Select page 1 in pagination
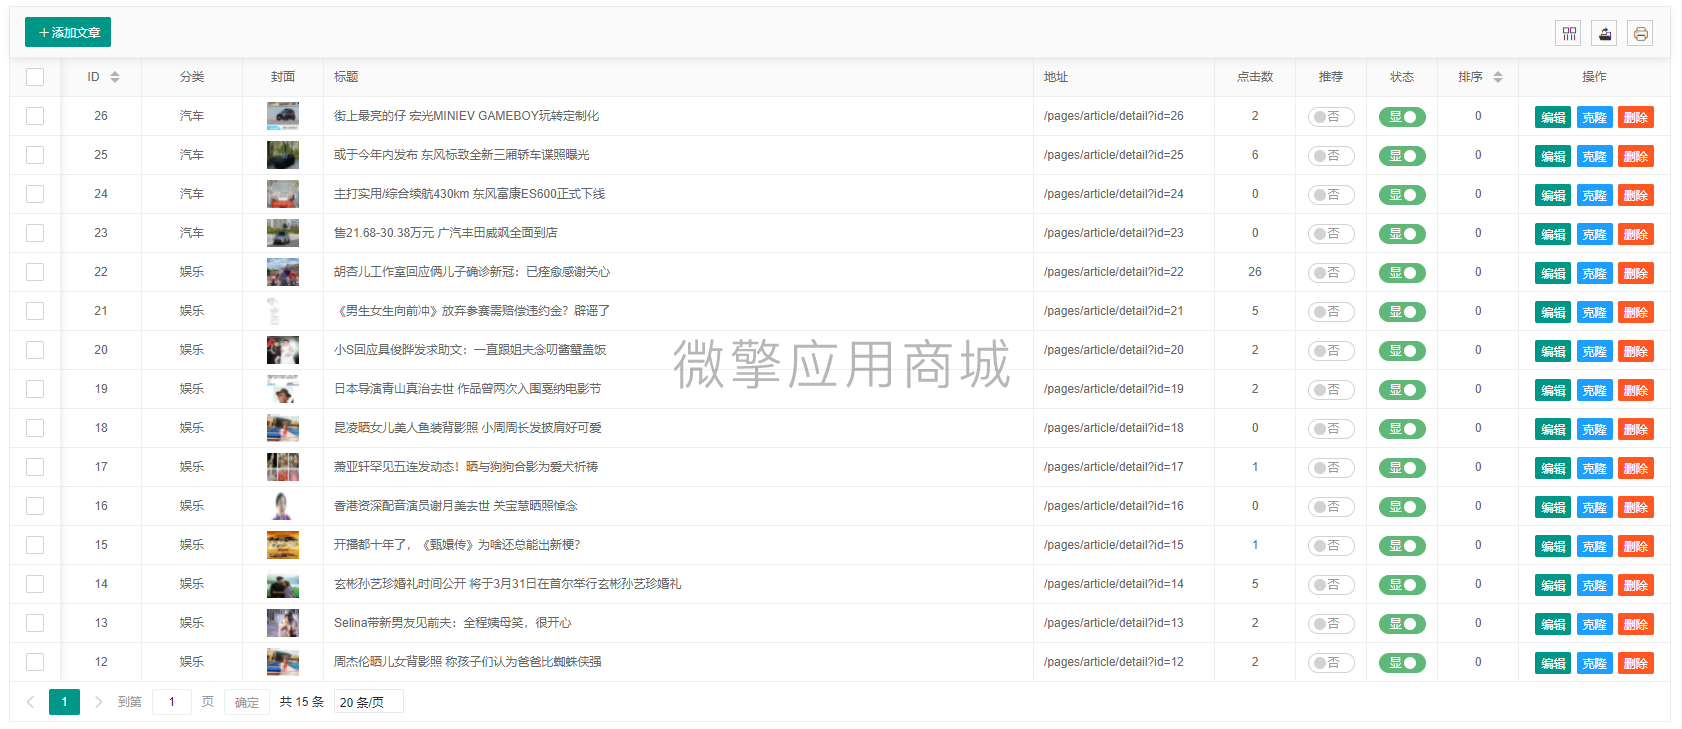Viewport: 1682px width, 729px height. [x=64, y=702]
